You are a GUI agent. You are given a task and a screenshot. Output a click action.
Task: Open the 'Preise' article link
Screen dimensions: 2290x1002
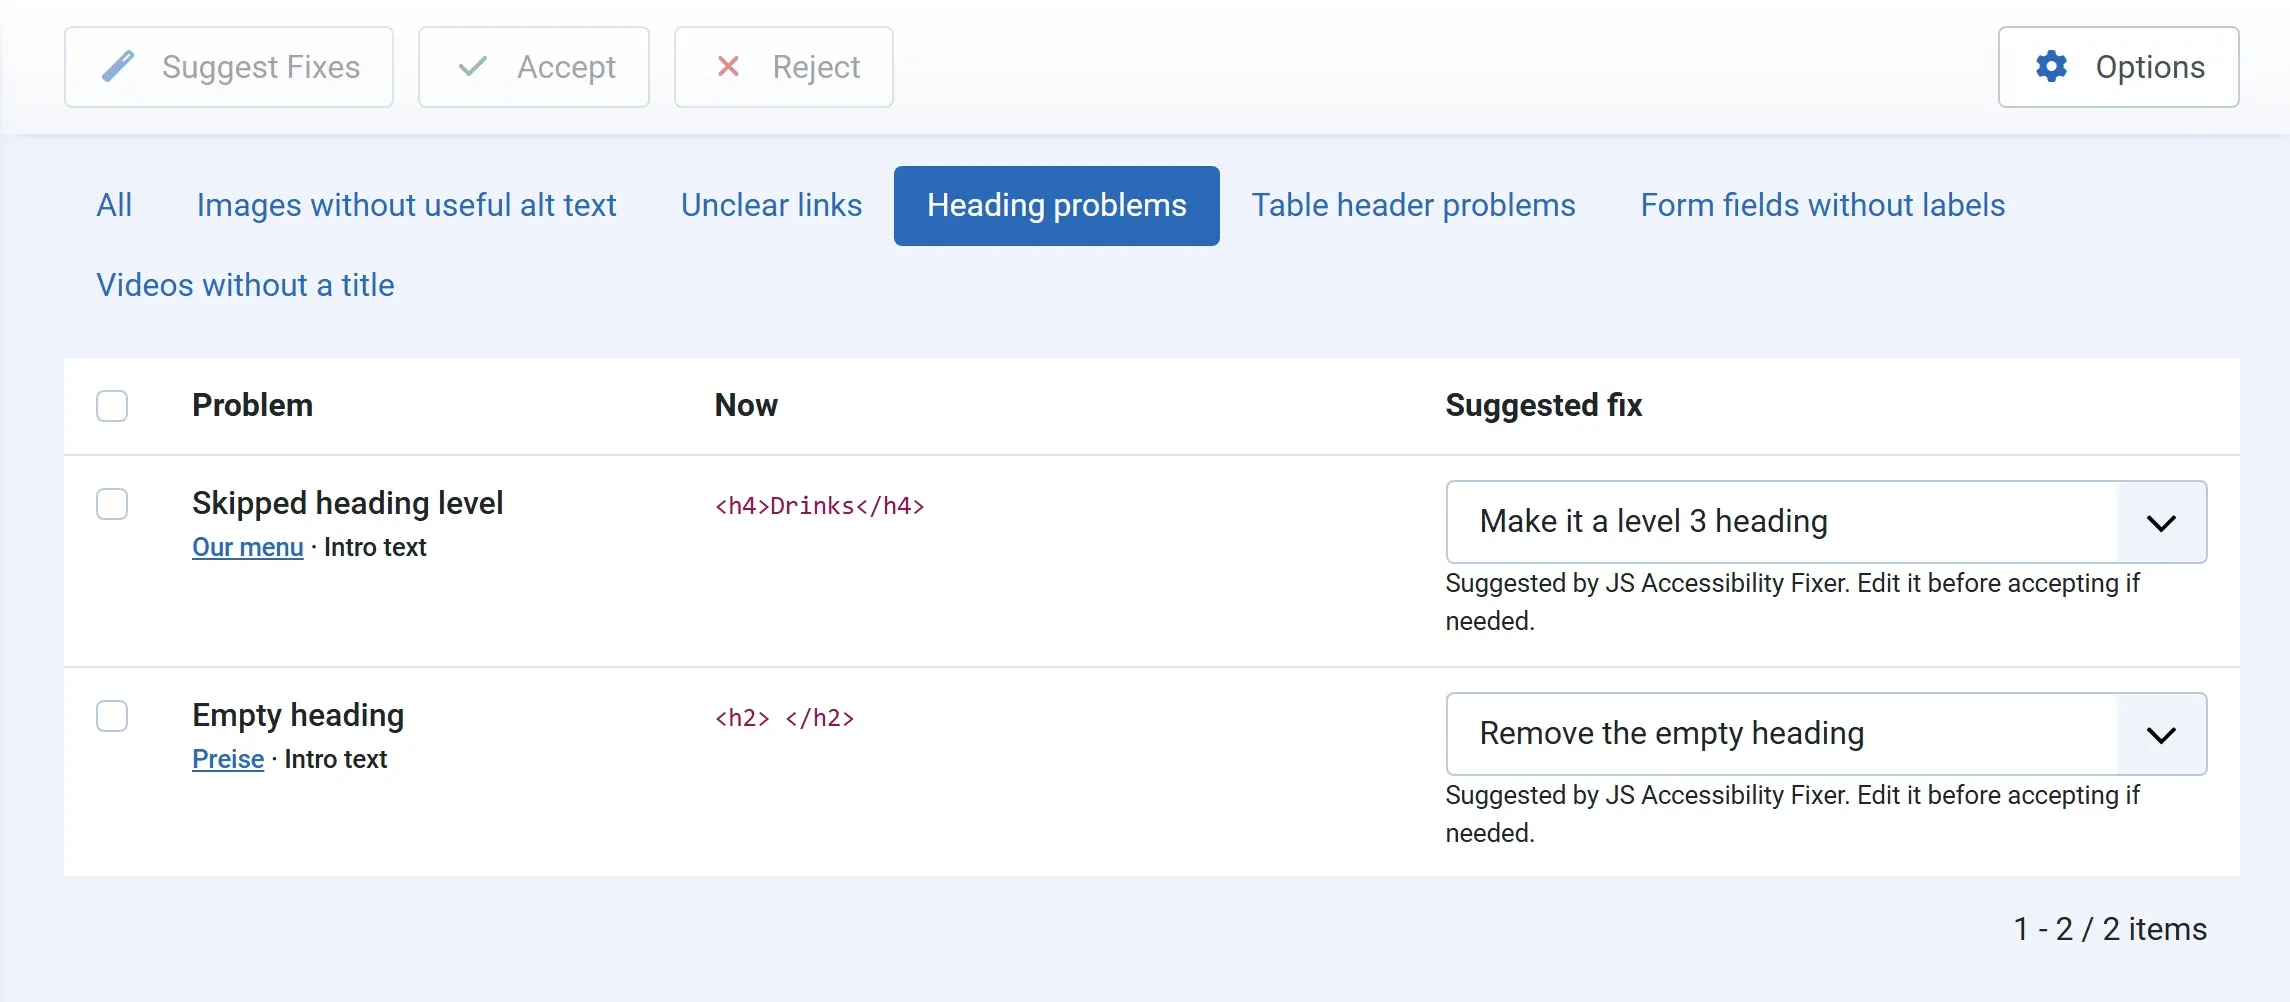pos(228,759)
